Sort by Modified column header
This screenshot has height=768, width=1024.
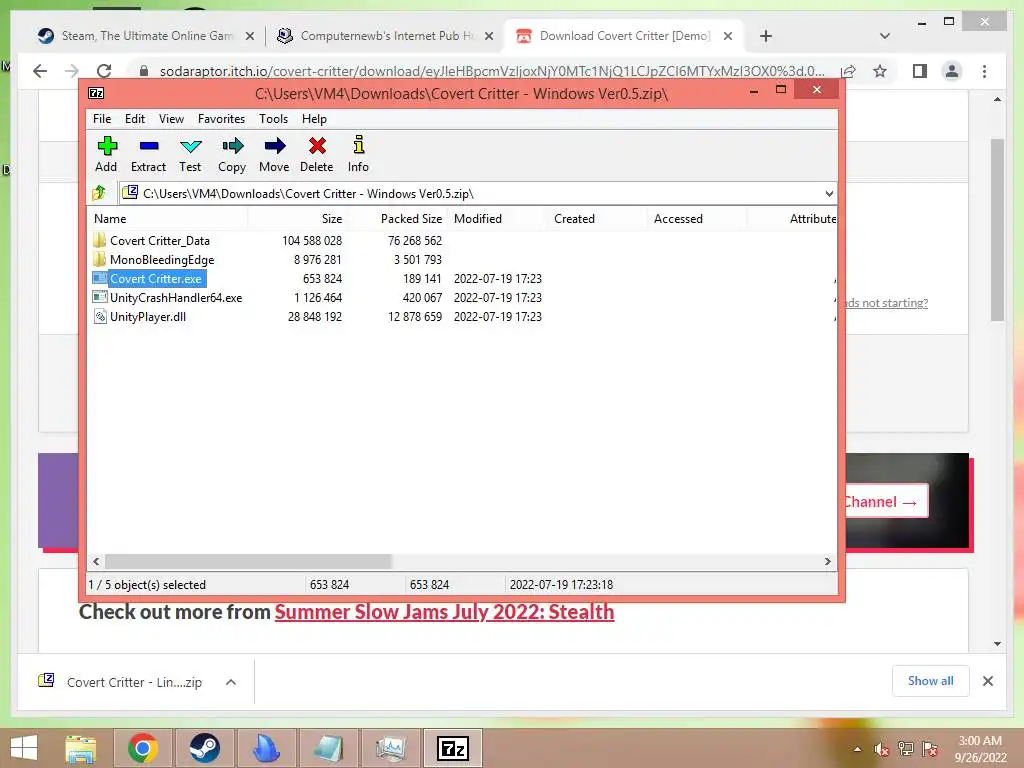click(x=498, y=219)
